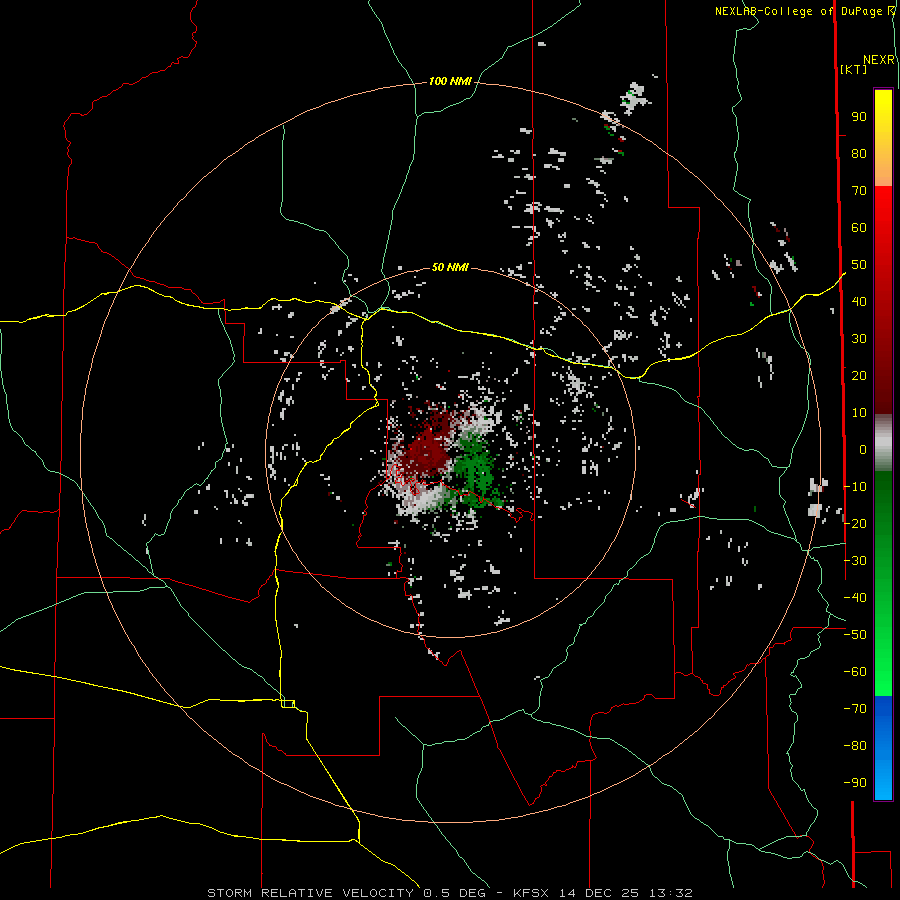Click the -40 value on velocity scale

coord(855,598)
